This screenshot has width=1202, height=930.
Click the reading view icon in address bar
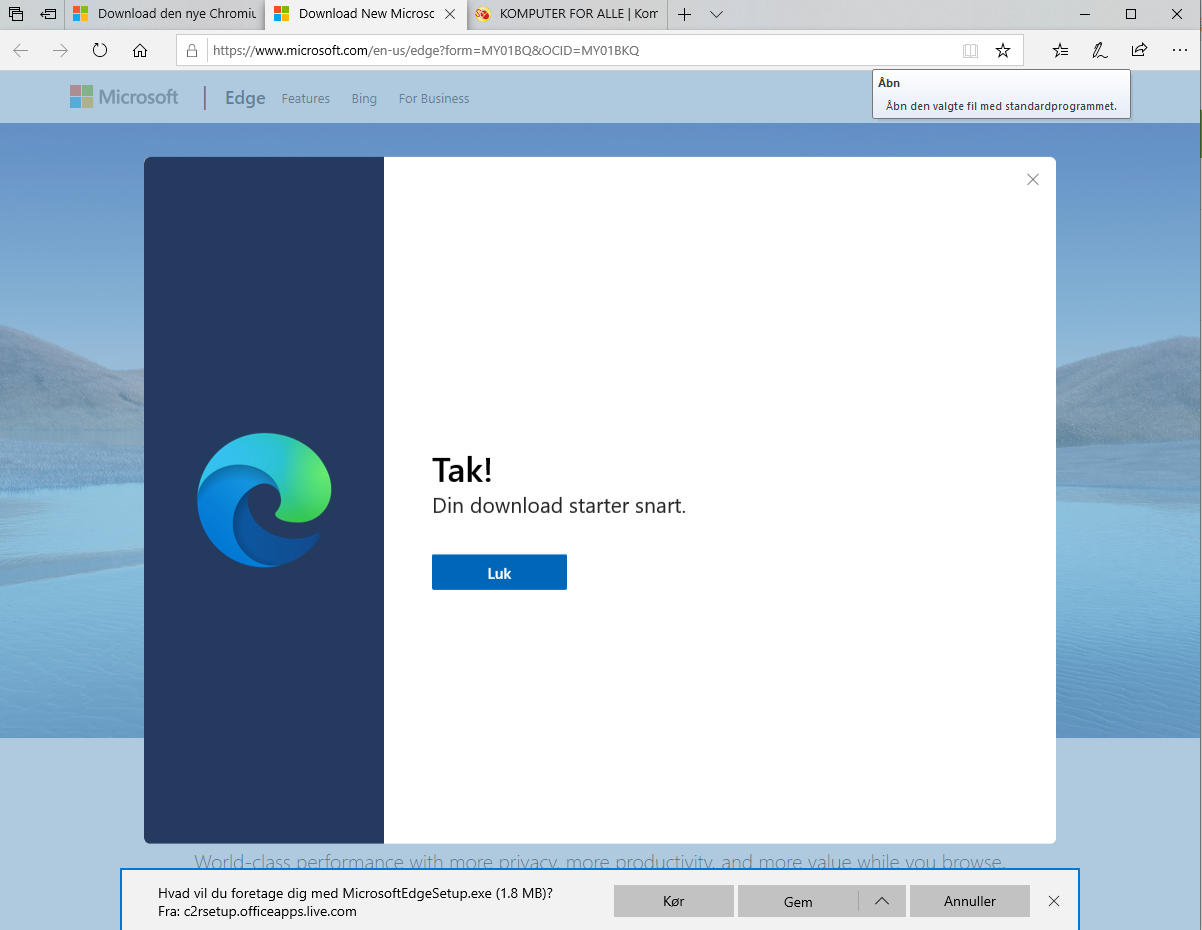tap(970, 50)
